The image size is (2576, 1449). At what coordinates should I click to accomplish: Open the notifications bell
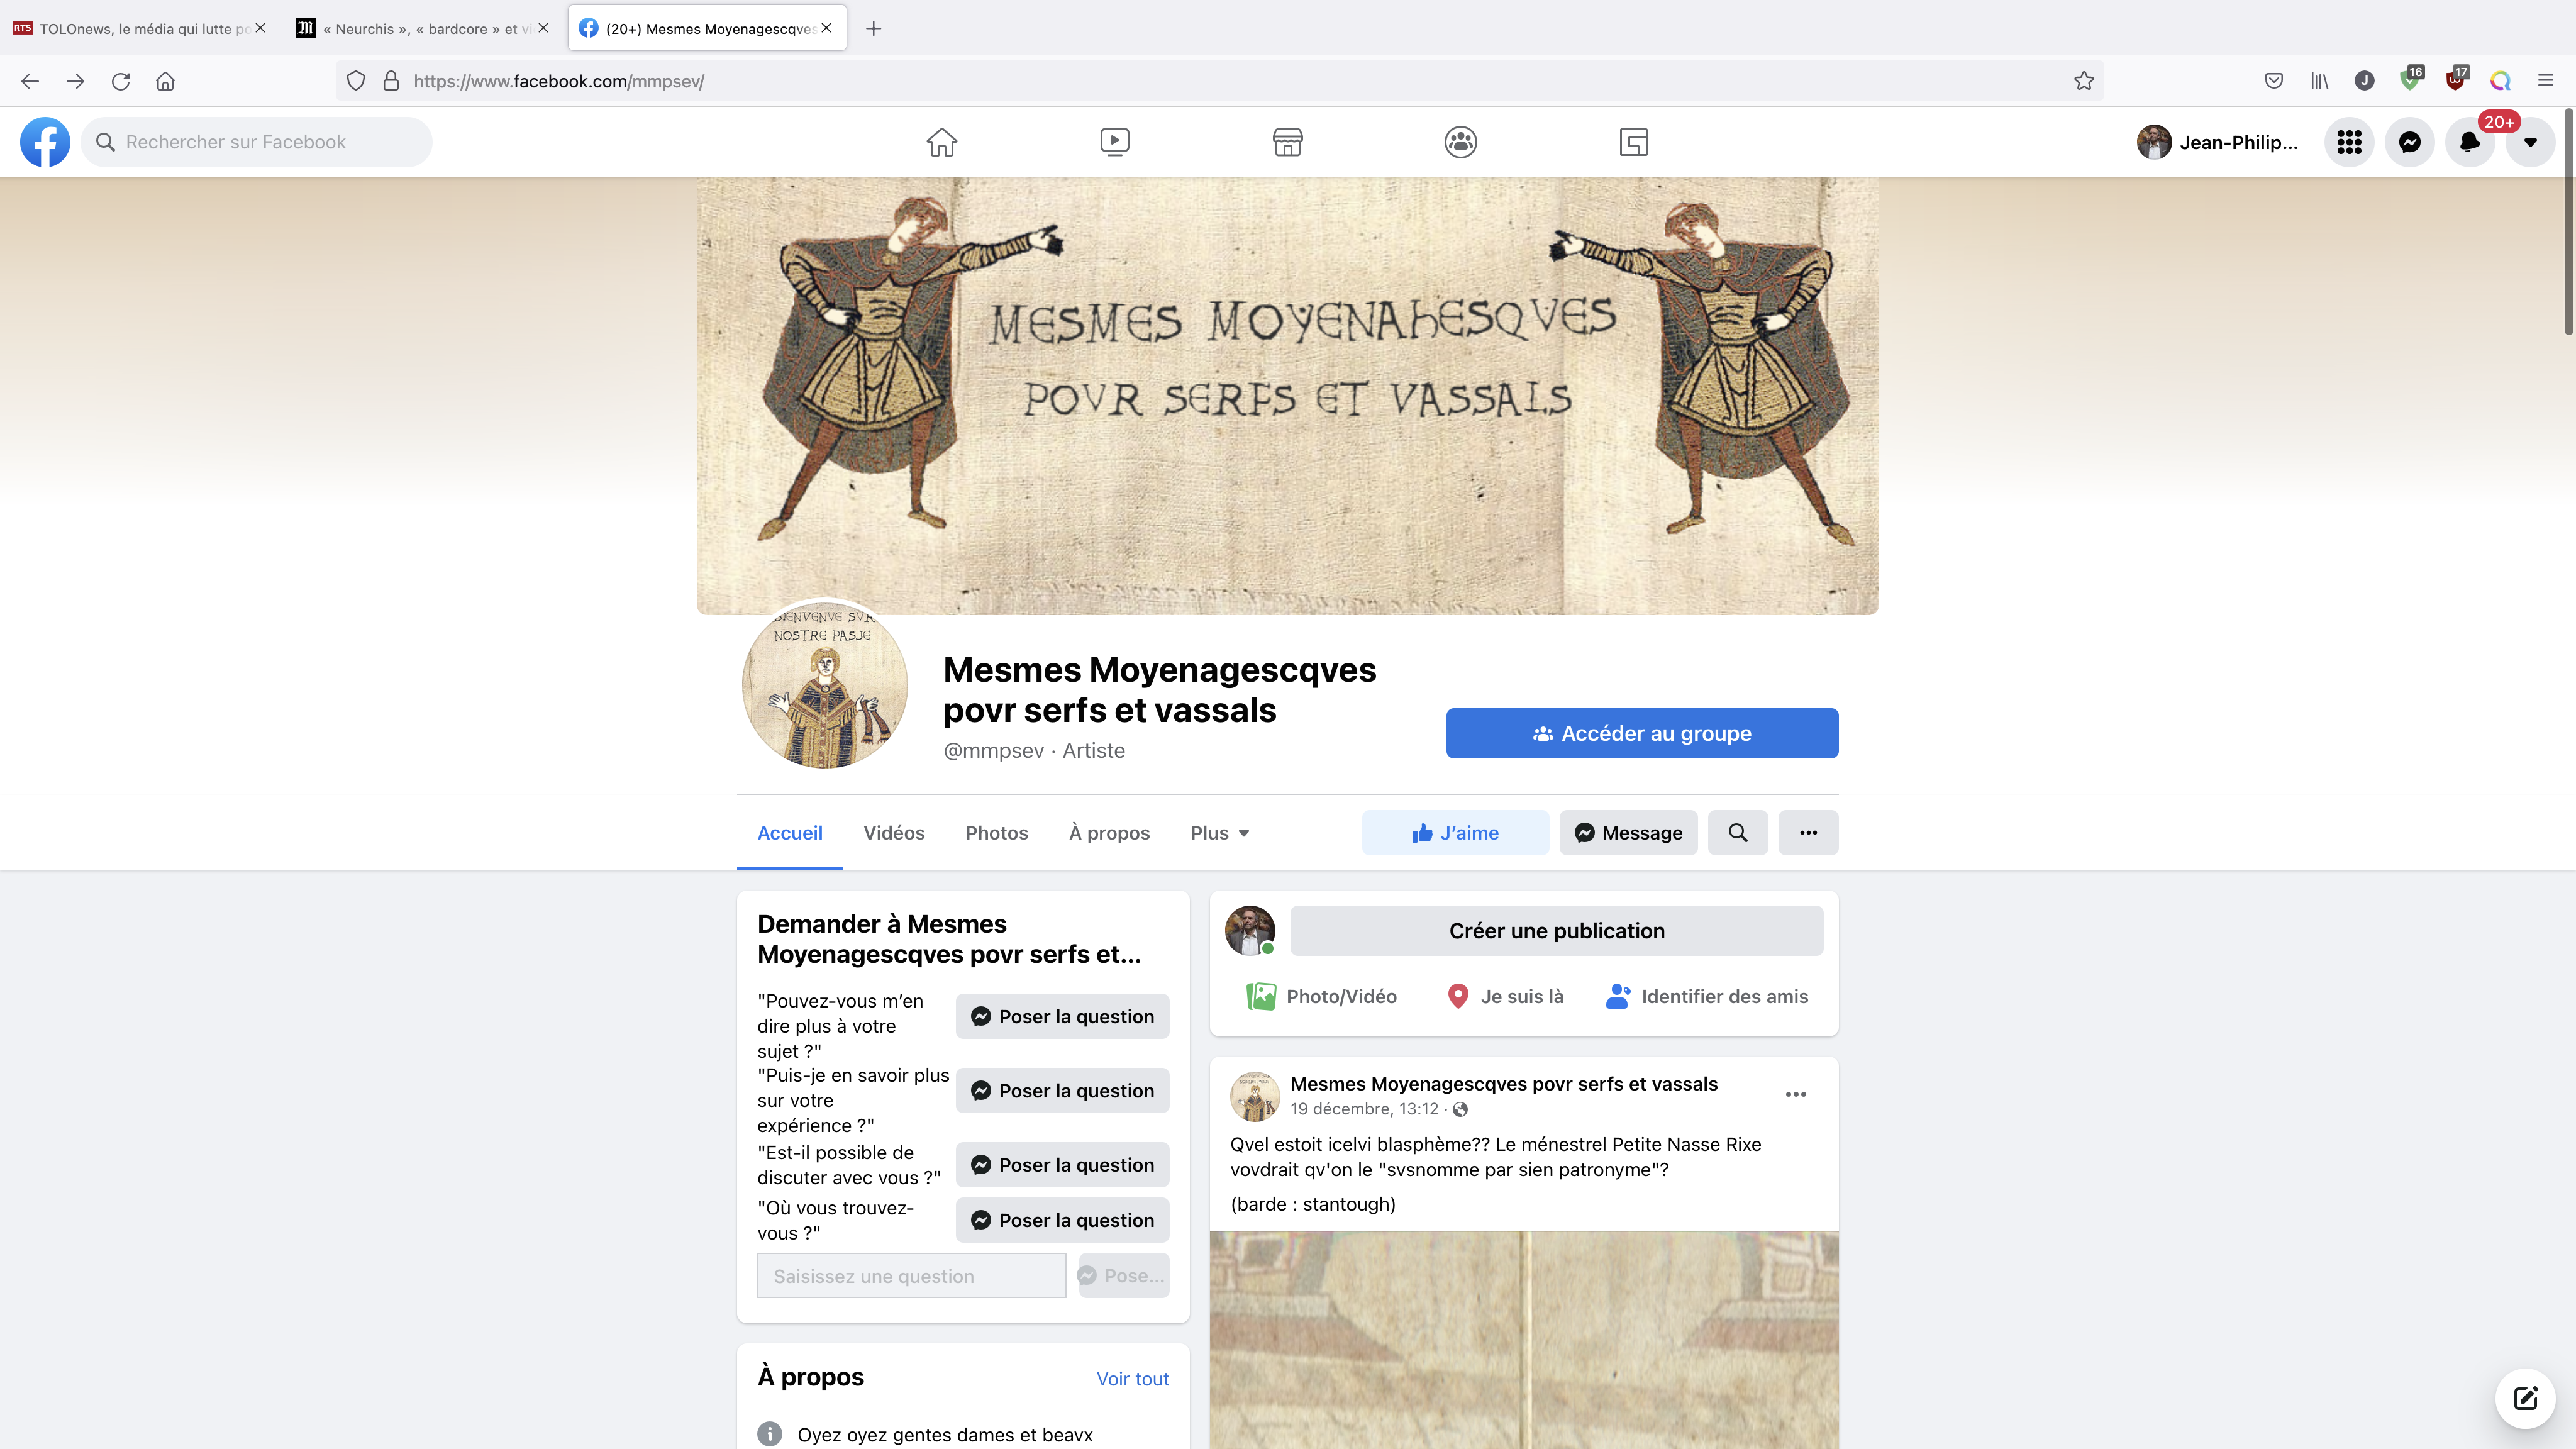coord(2470,142)
